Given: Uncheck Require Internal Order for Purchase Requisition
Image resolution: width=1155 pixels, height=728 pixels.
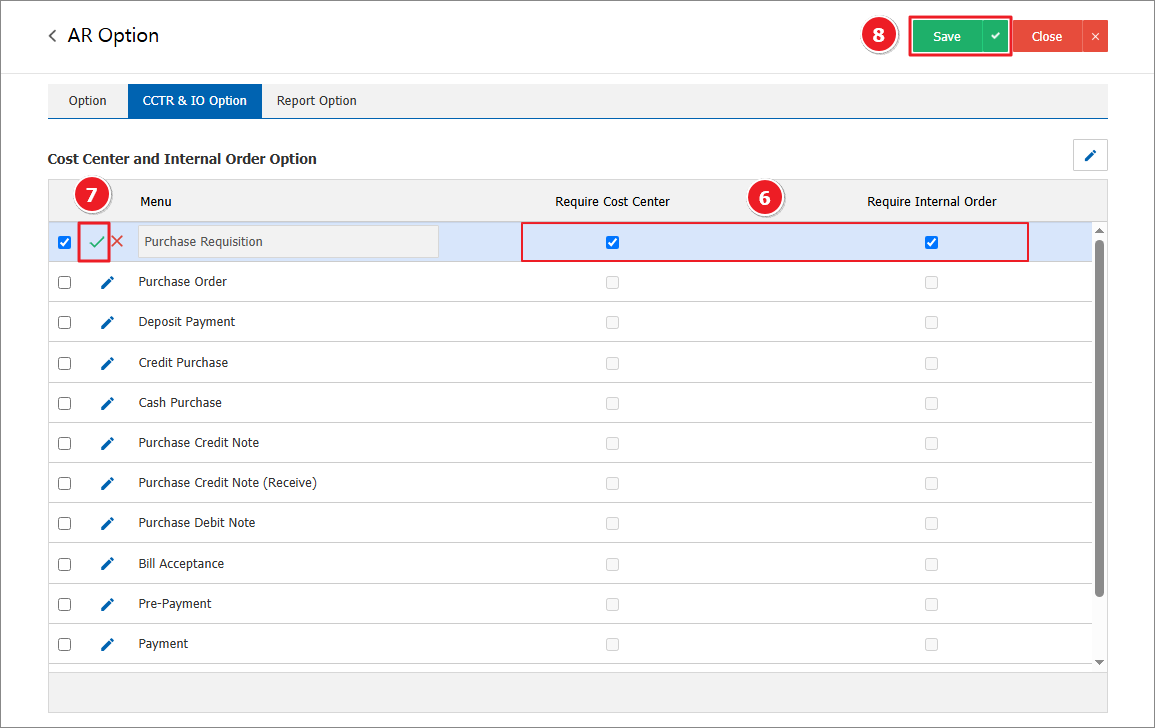Looking at the screenshot, I should pos(931,242).
